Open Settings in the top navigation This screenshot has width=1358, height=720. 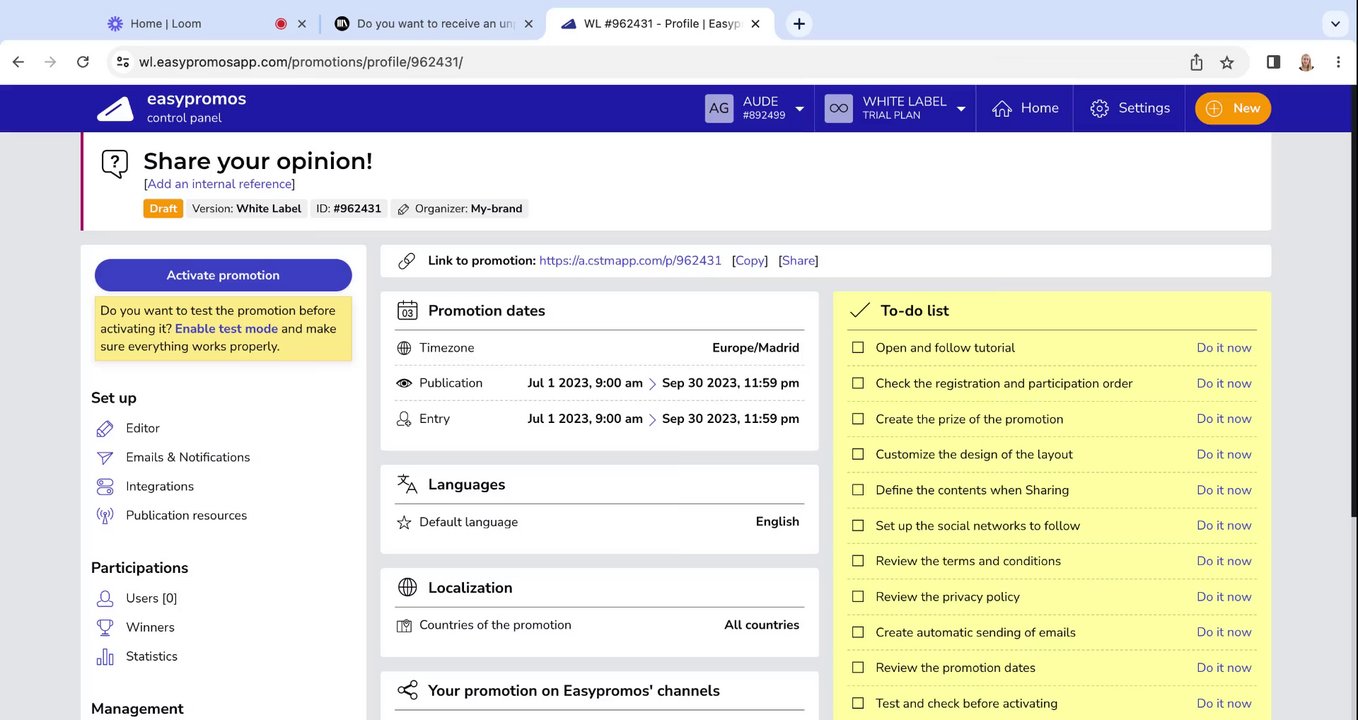[1130, 108]
